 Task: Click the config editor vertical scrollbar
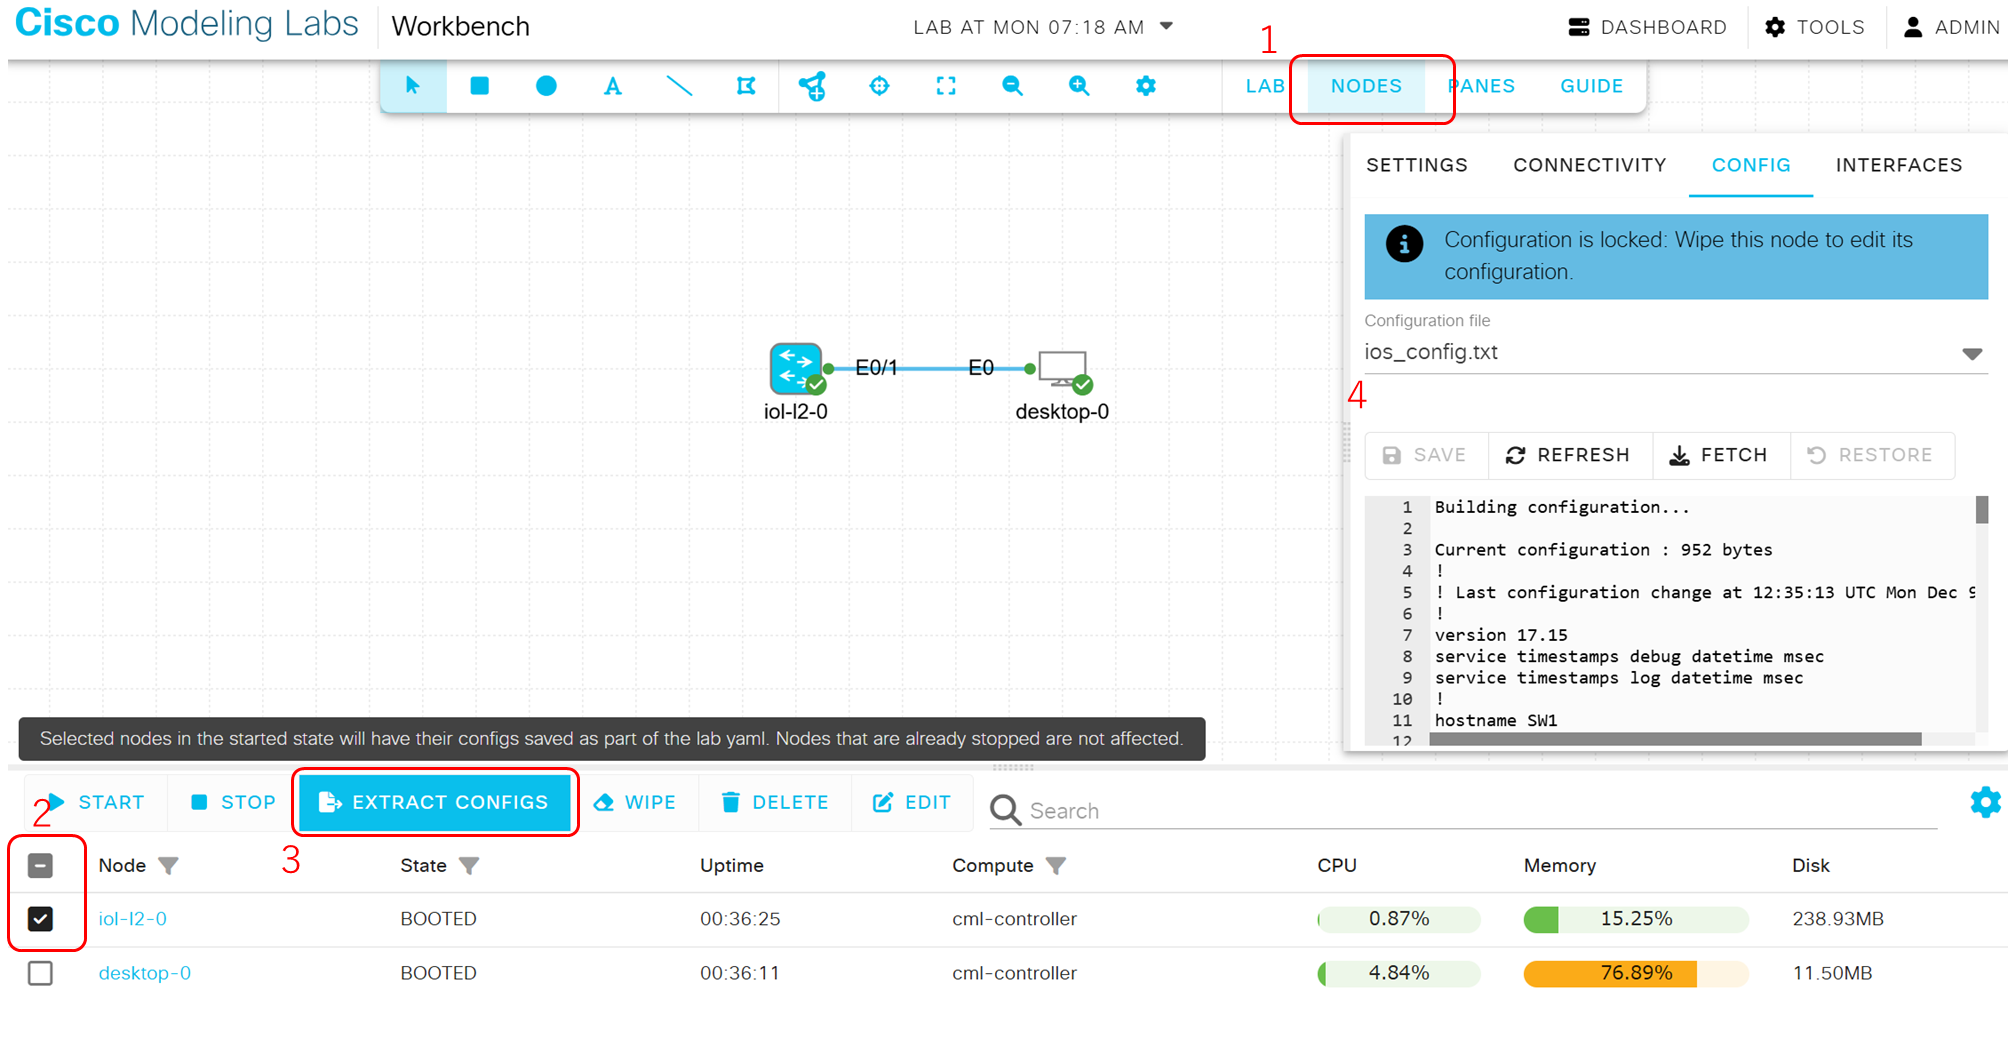coord(1981,510)
